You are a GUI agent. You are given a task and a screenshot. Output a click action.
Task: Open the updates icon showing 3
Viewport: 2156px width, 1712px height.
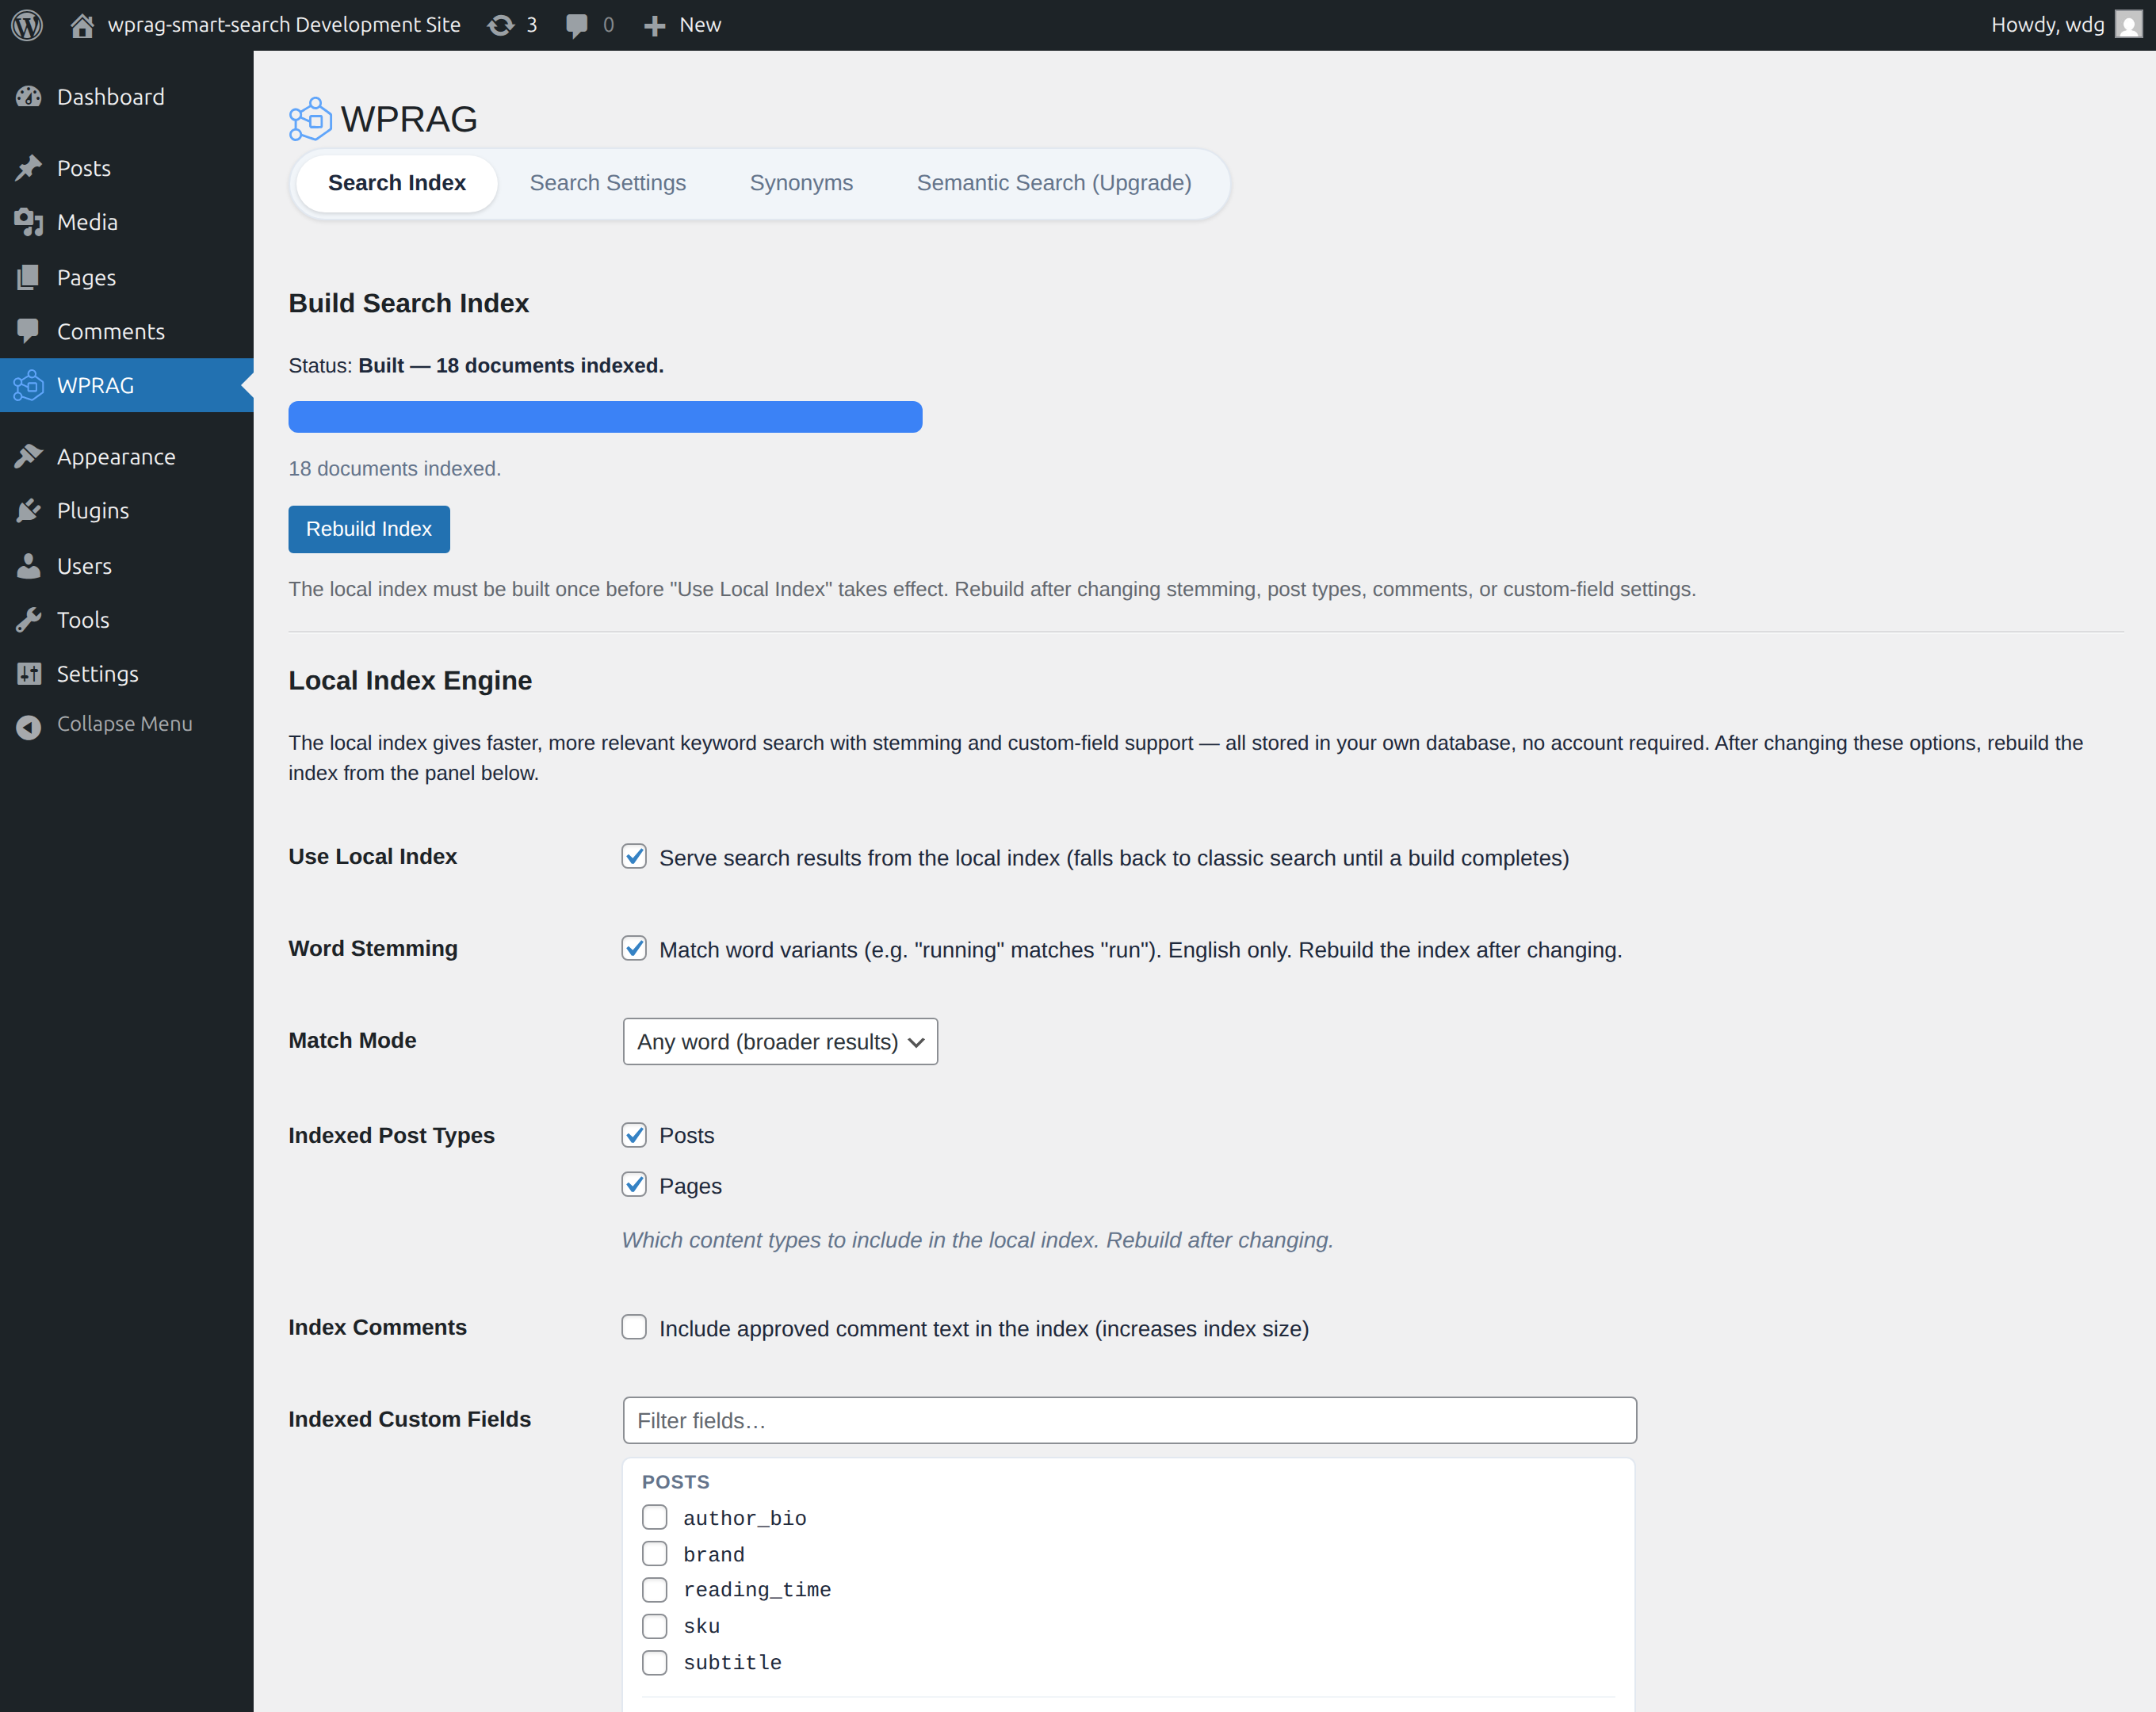coord(501,25)
